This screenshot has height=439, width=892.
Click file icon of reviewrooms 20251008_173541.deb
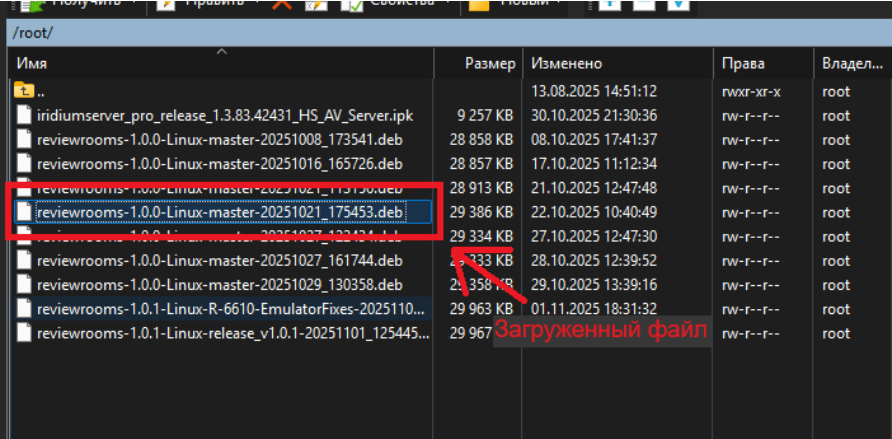(24, 139)
